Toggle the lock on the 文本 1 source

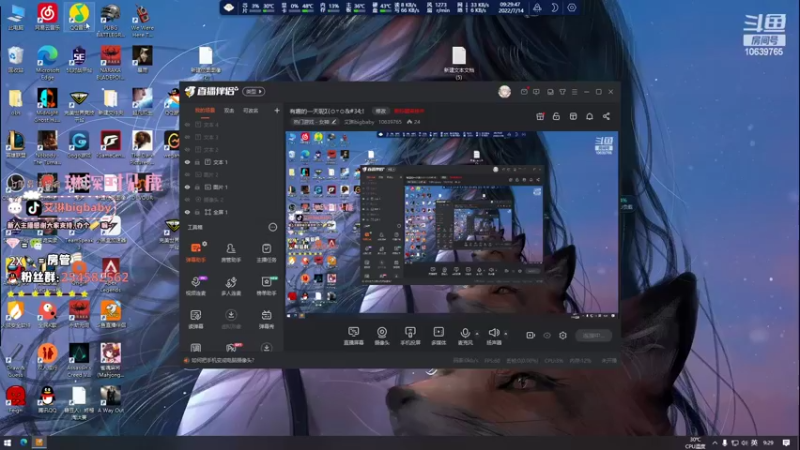pyautogui.click(x=197, y=162)
